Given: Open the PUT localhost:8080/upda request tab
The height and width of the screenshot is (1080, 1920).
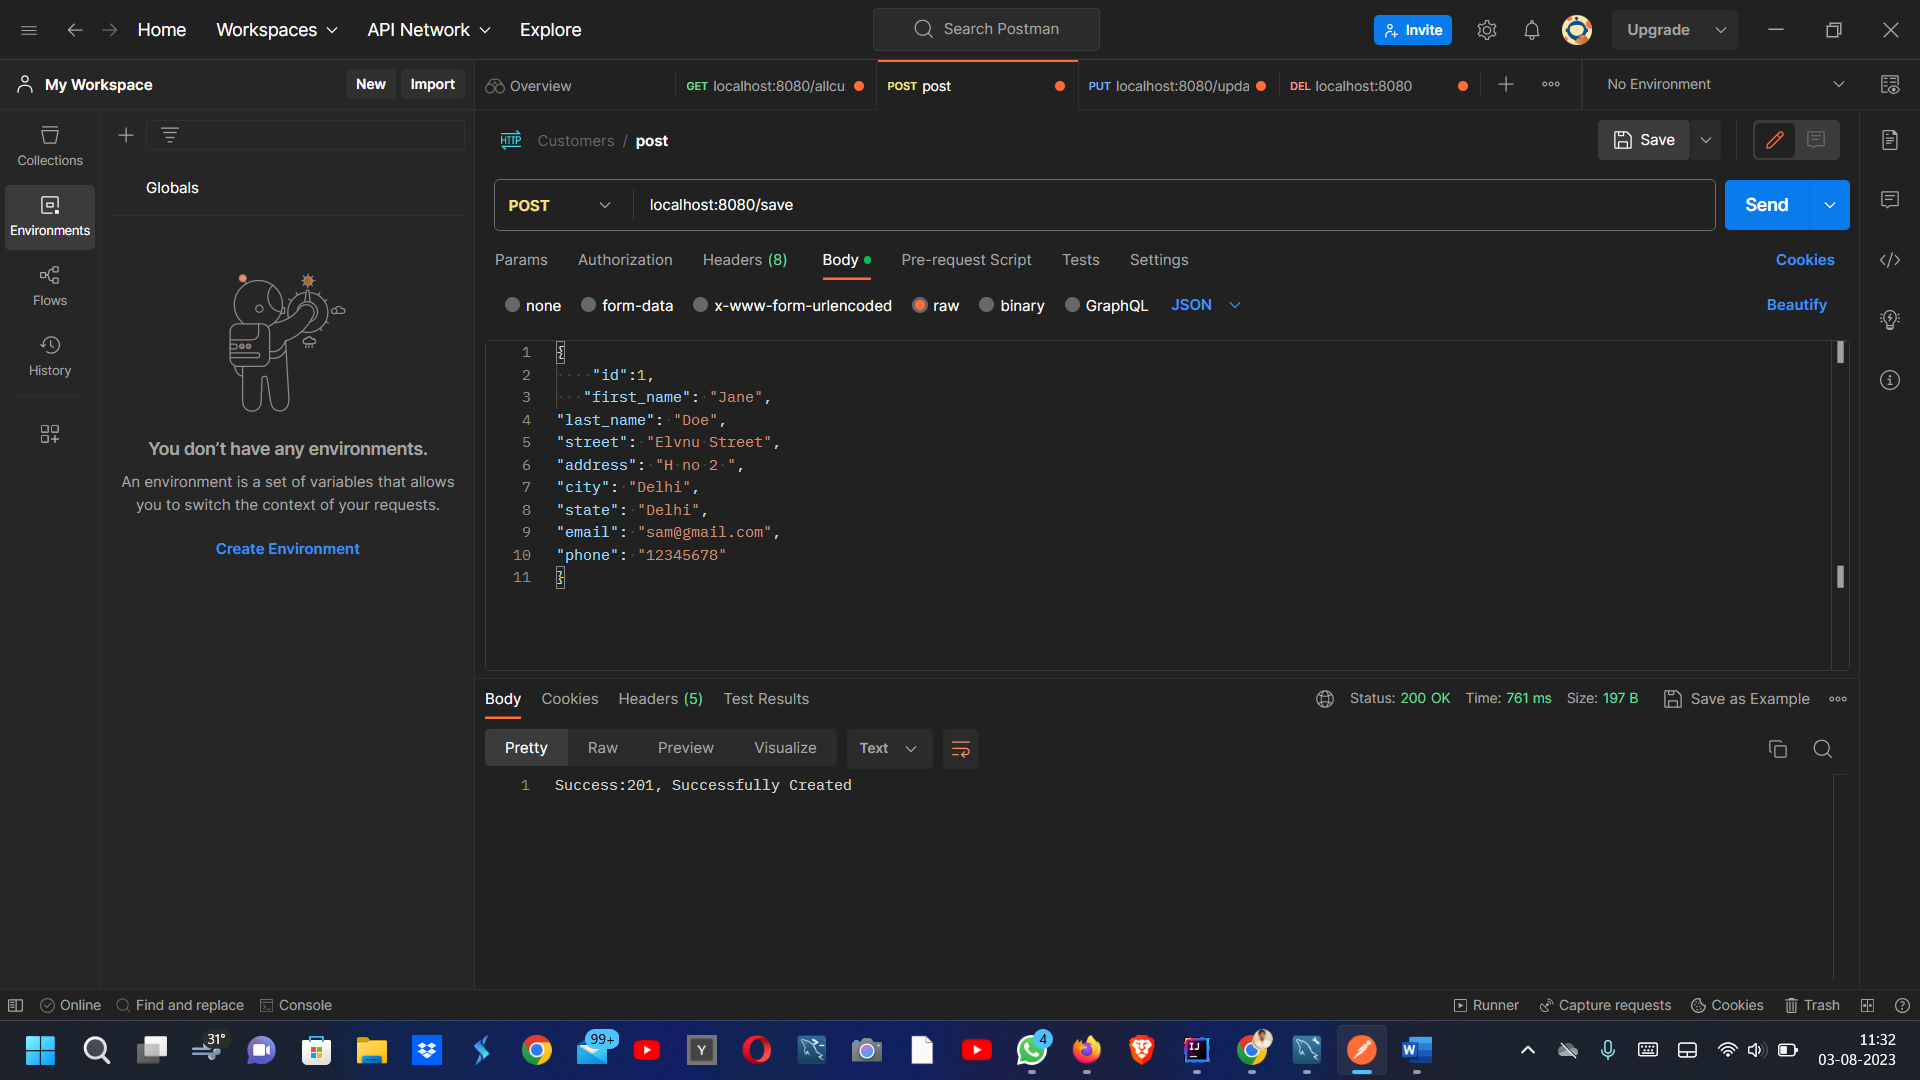Looking at the screenshot, I should tap(1177, 86).
